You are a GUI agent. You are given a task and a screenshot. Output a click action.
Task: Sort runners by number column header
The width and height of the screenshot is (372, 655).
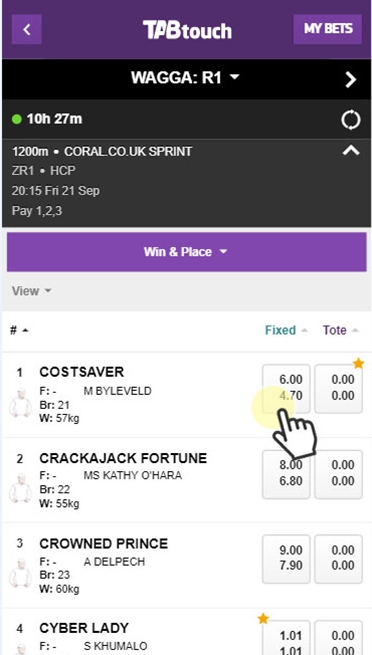click(19, 330)
